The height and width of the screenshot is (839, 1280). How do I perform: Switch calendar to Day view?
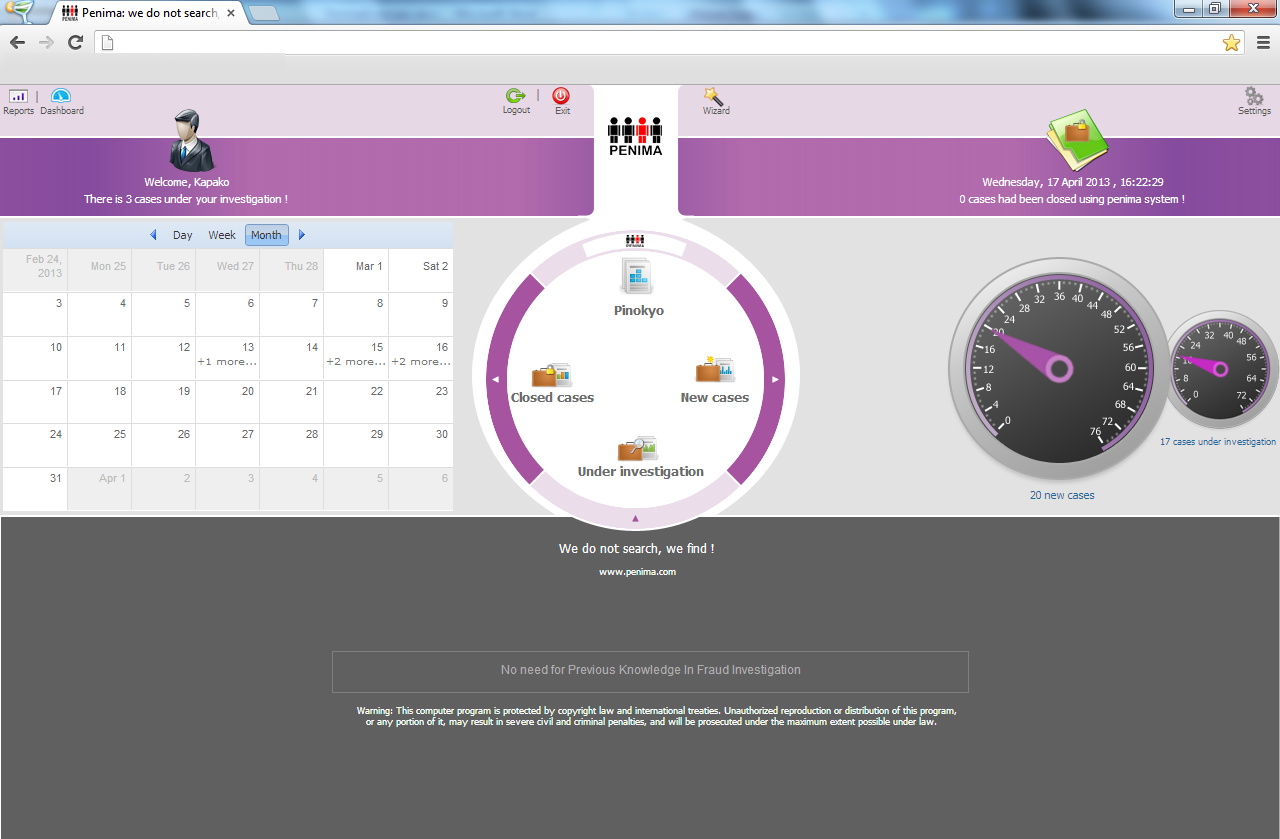point(182,235)
